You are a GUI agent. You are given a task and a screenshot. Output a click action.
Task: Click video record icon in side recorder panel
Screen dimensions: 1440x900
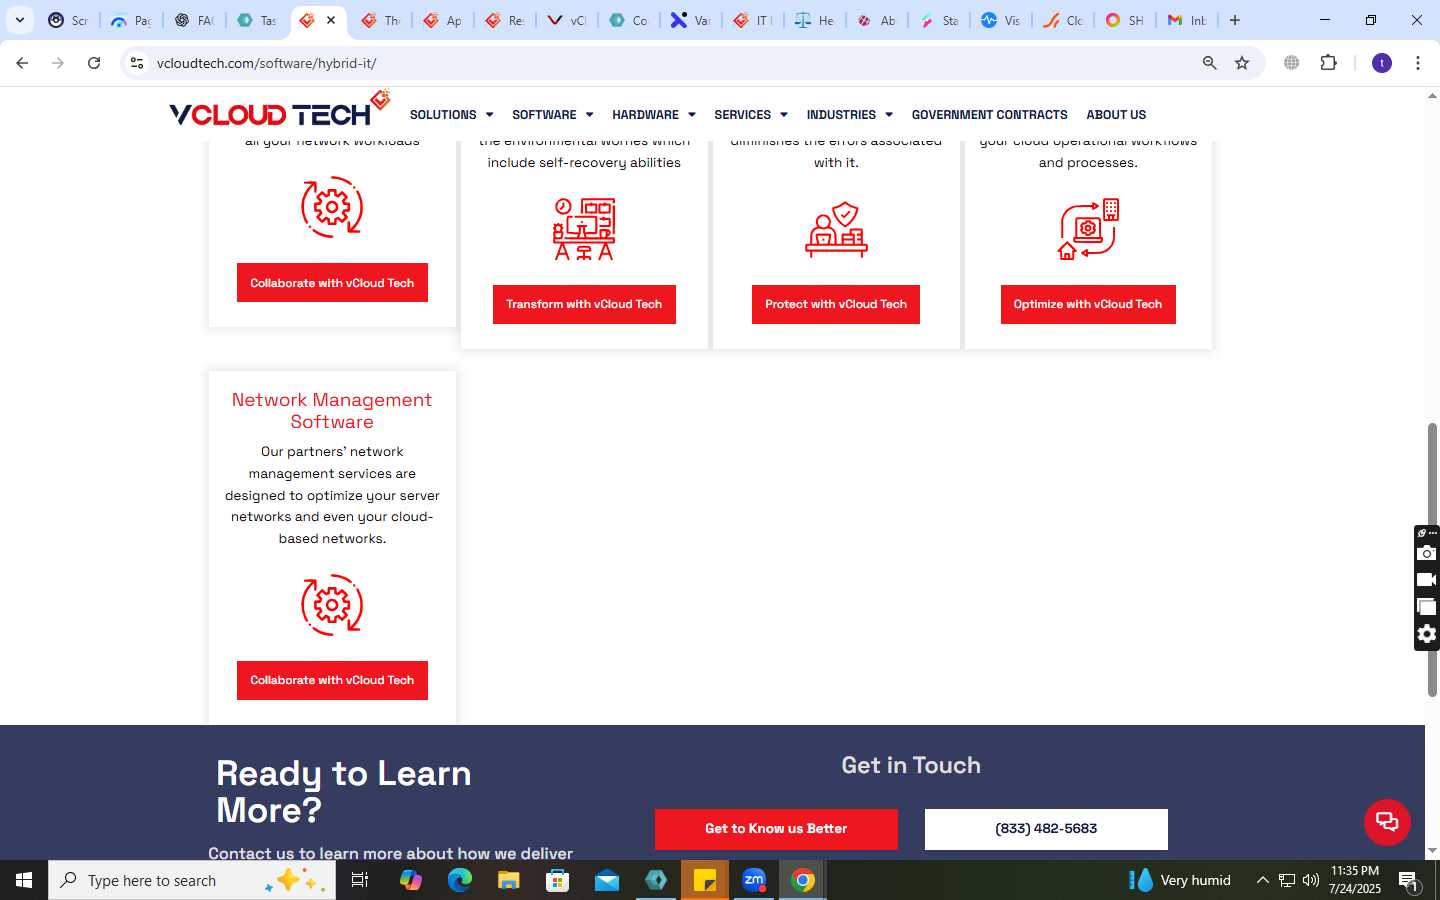1427,580
